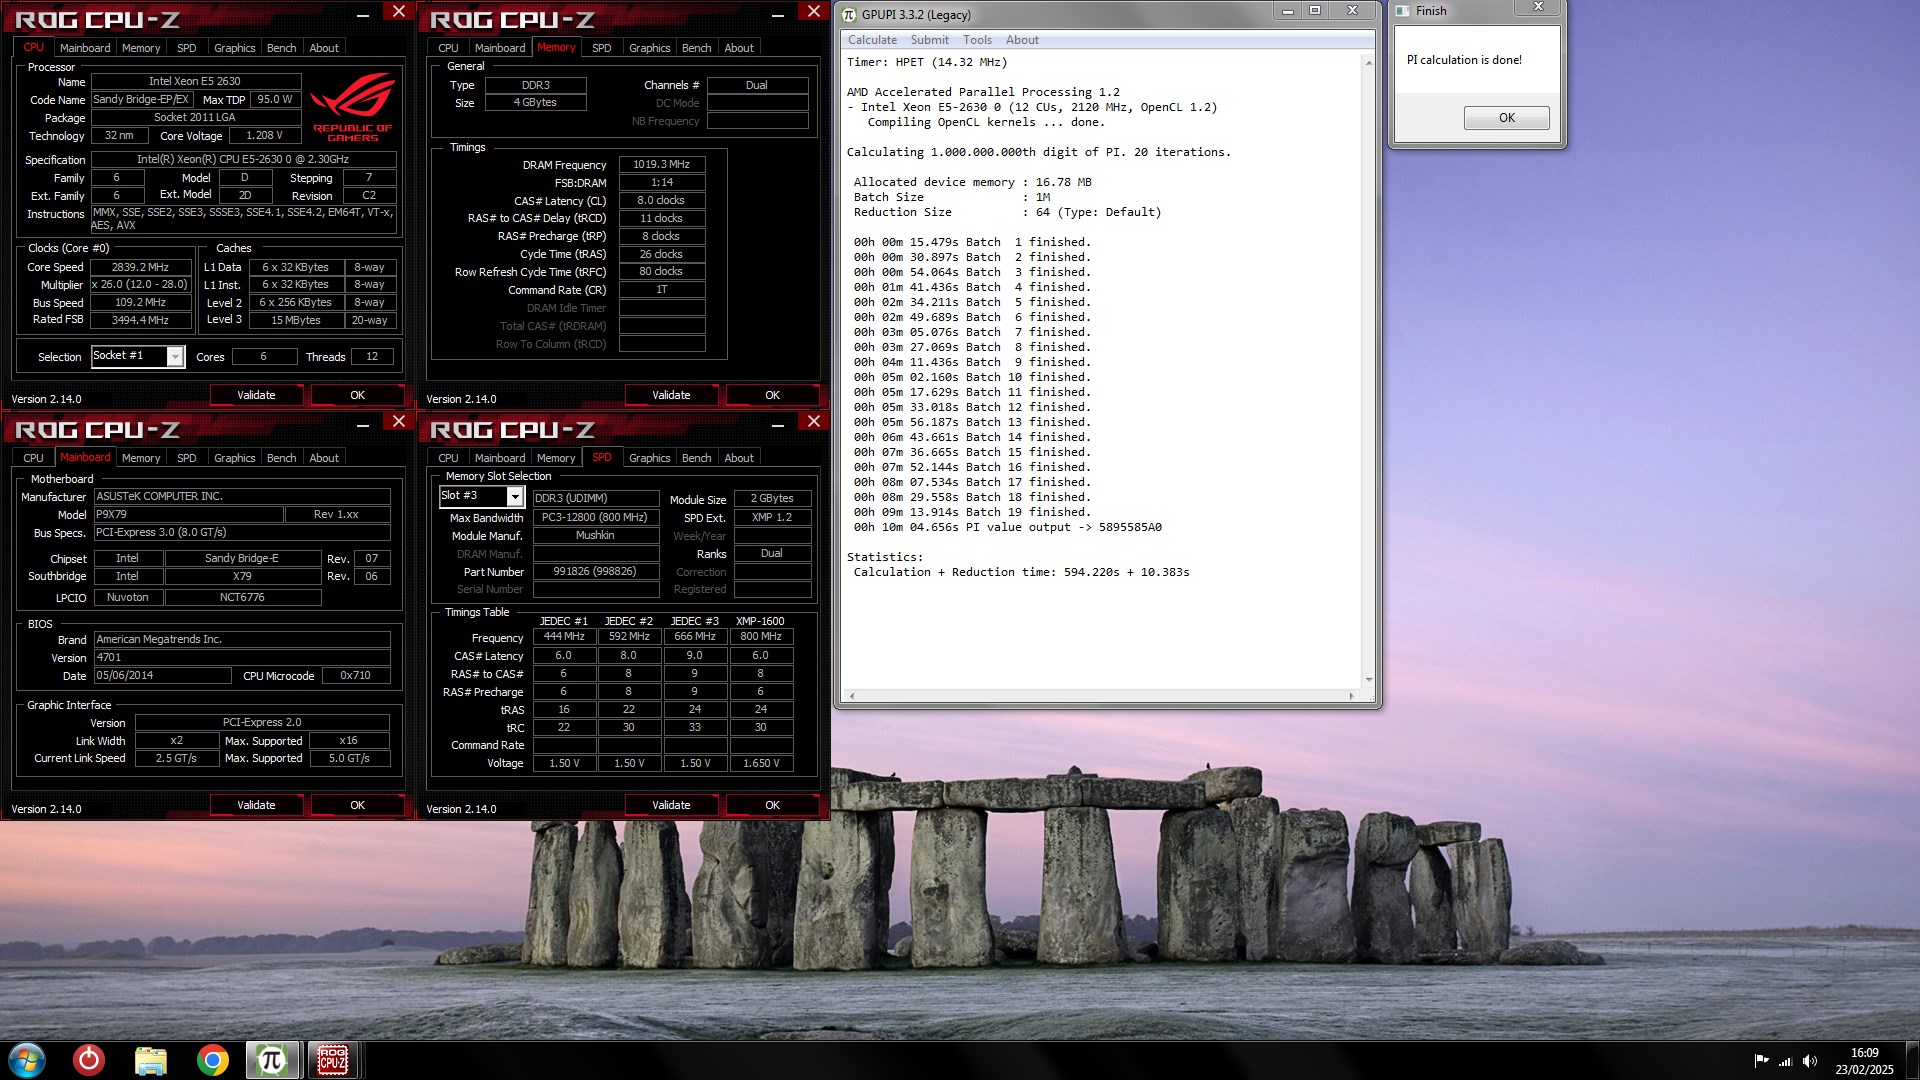Open the network signal tray icon
Image resolution: width=1920 pixels, height=1080 pixels.
click(x=1785, y=1061)
